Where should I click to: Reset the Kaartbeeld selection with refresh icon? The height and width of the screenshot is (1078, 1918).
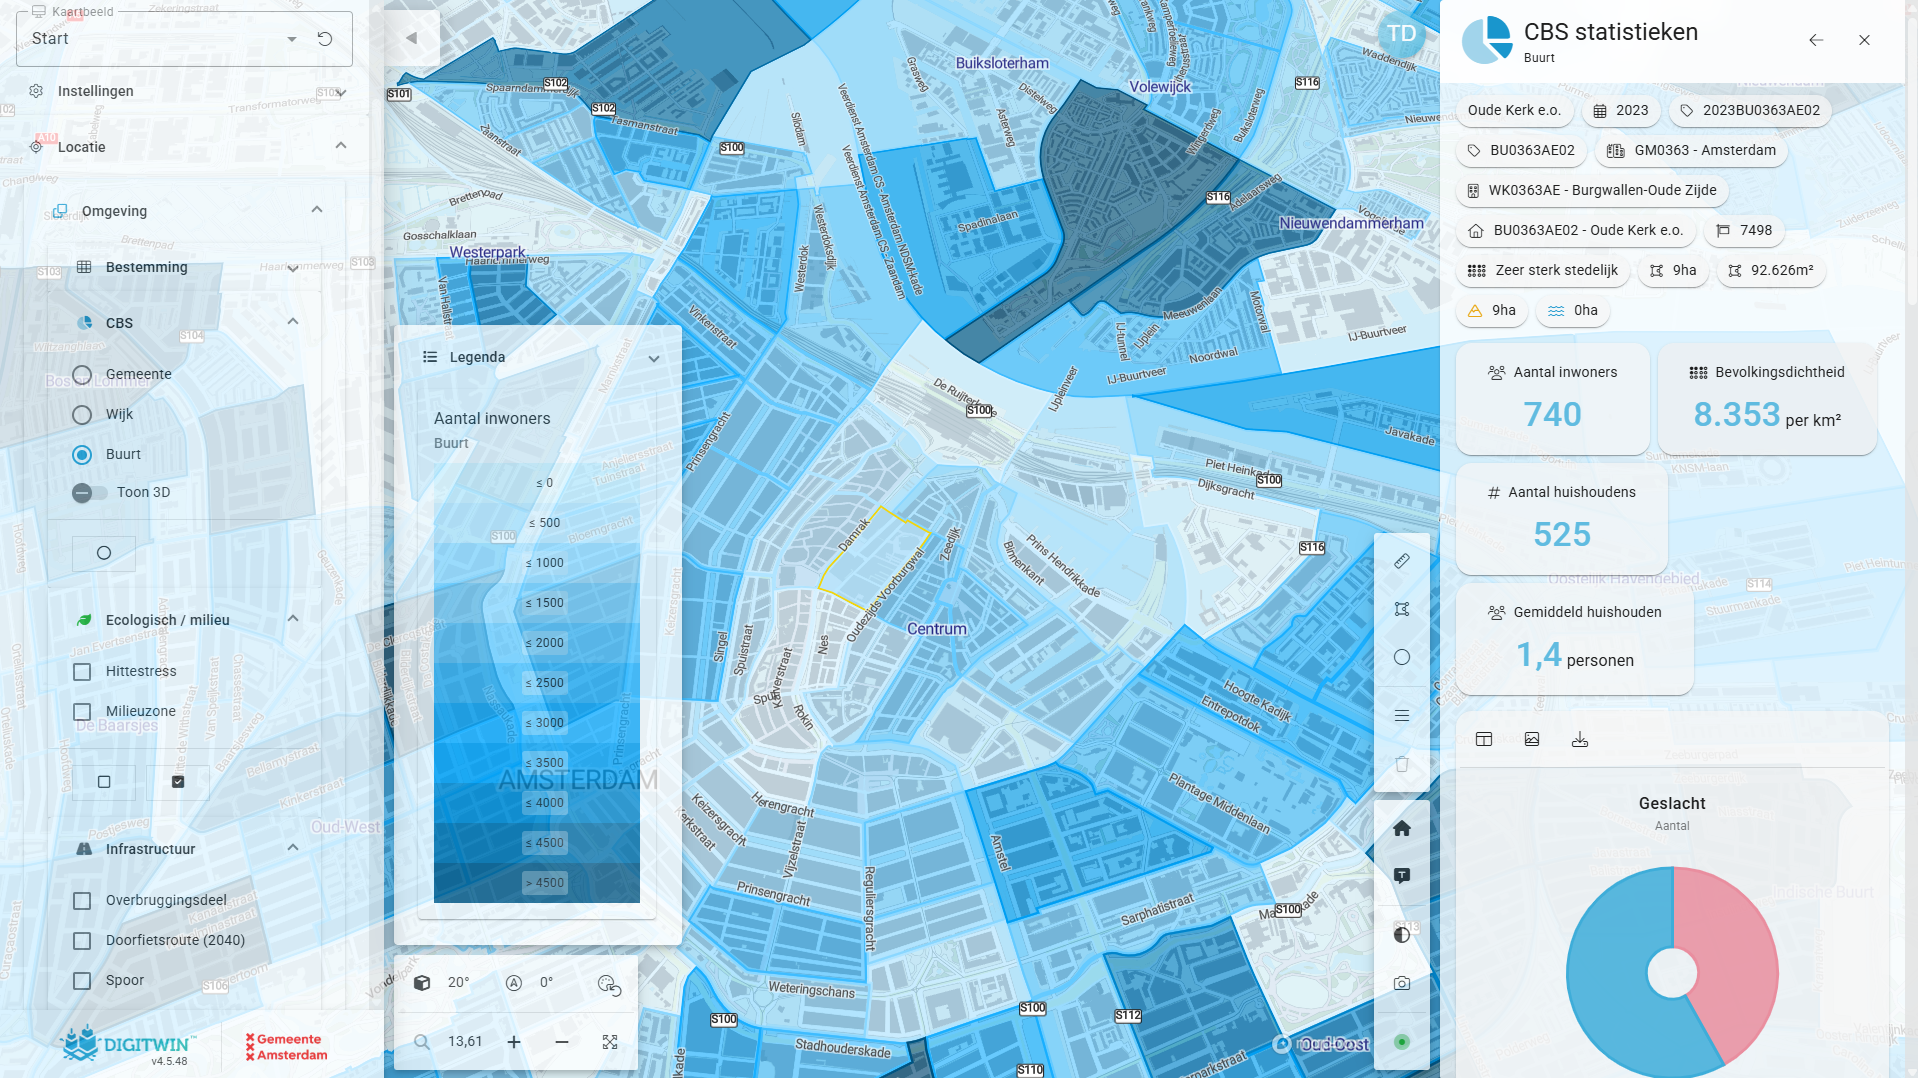325,39
